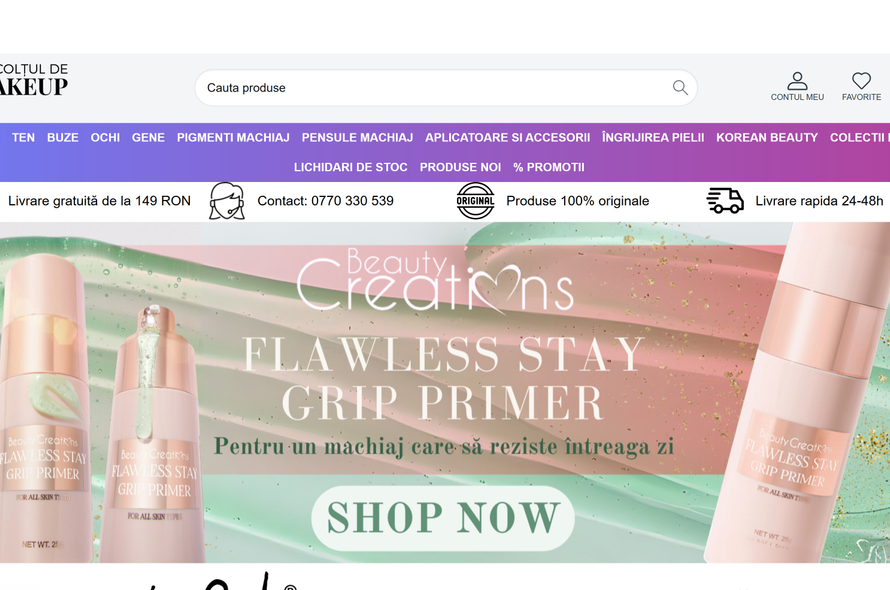
Task: Click the search magnifier icon
Action: 679,87
